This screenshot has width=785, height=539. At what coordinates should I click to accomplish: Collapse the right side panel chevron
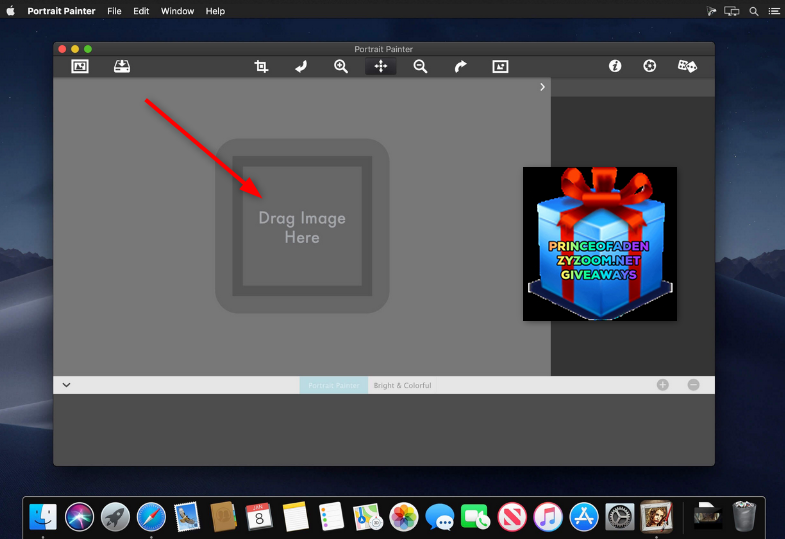(542, 87)
